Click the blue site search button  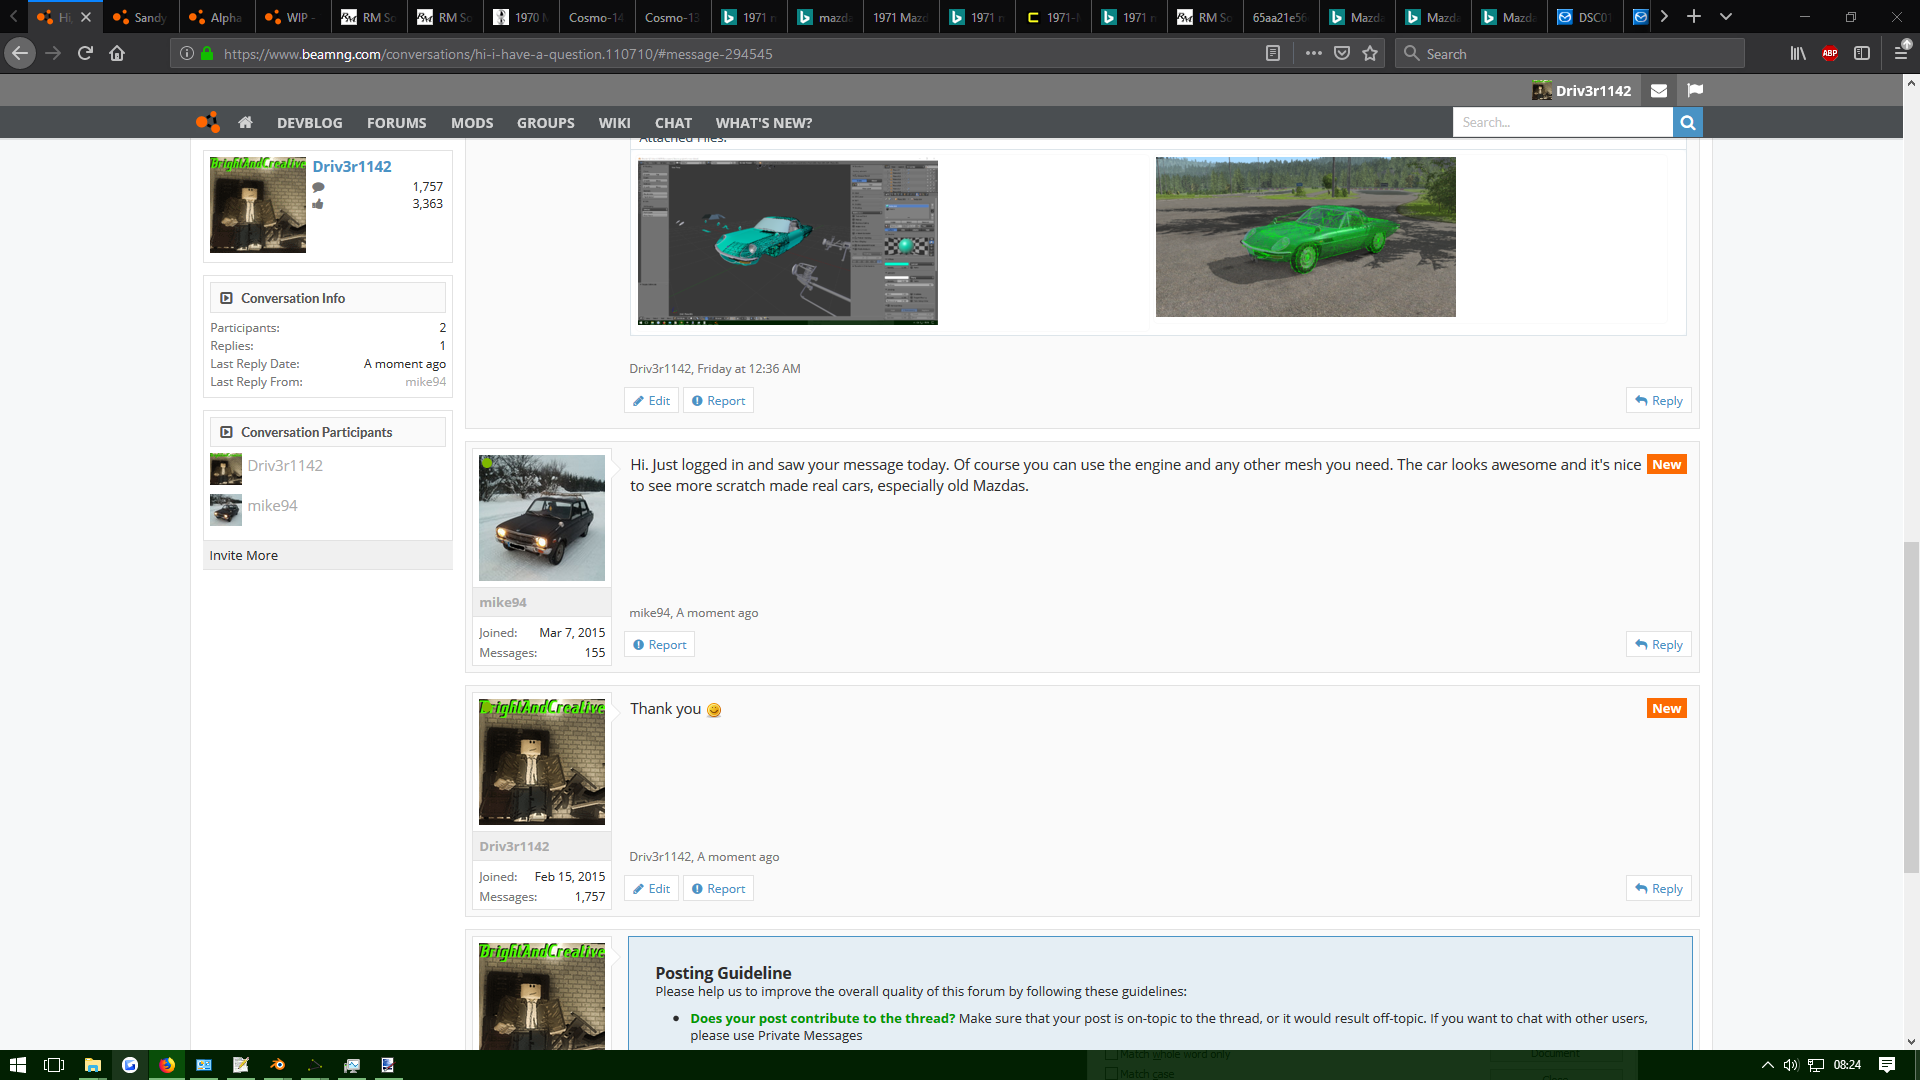coord(1687,123)
